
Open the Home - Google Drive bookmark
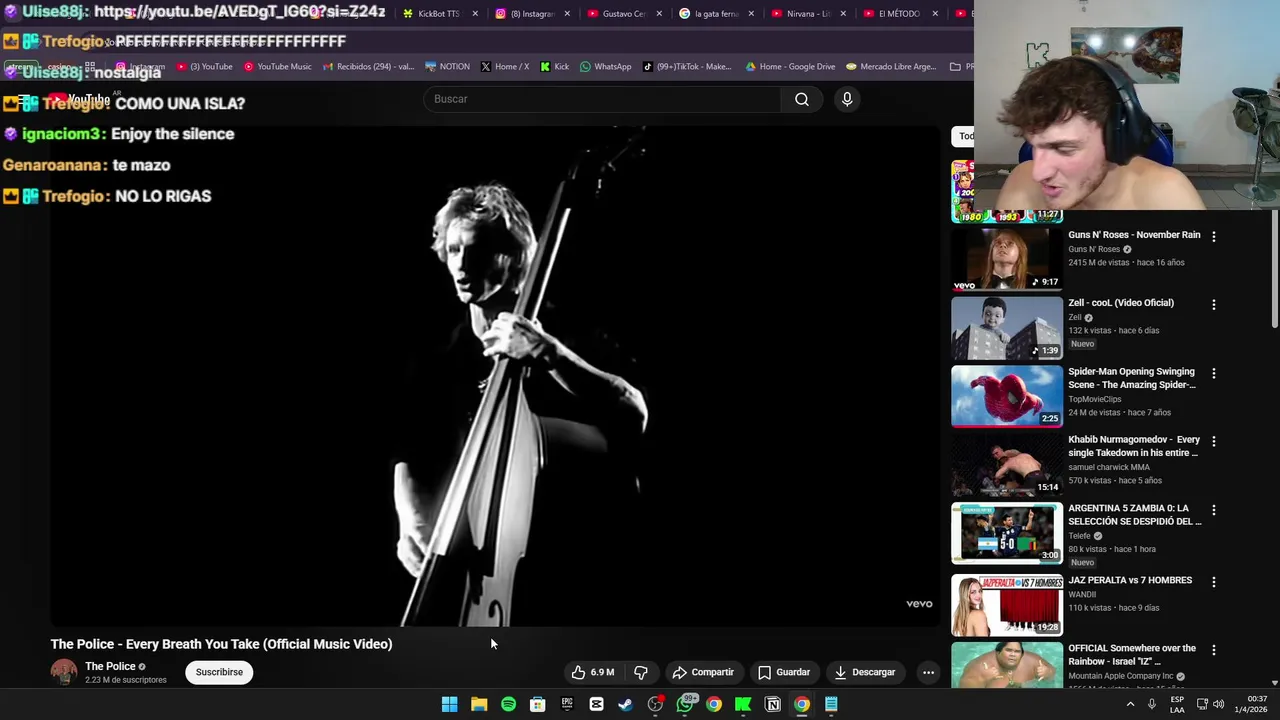tap(790, 67)
